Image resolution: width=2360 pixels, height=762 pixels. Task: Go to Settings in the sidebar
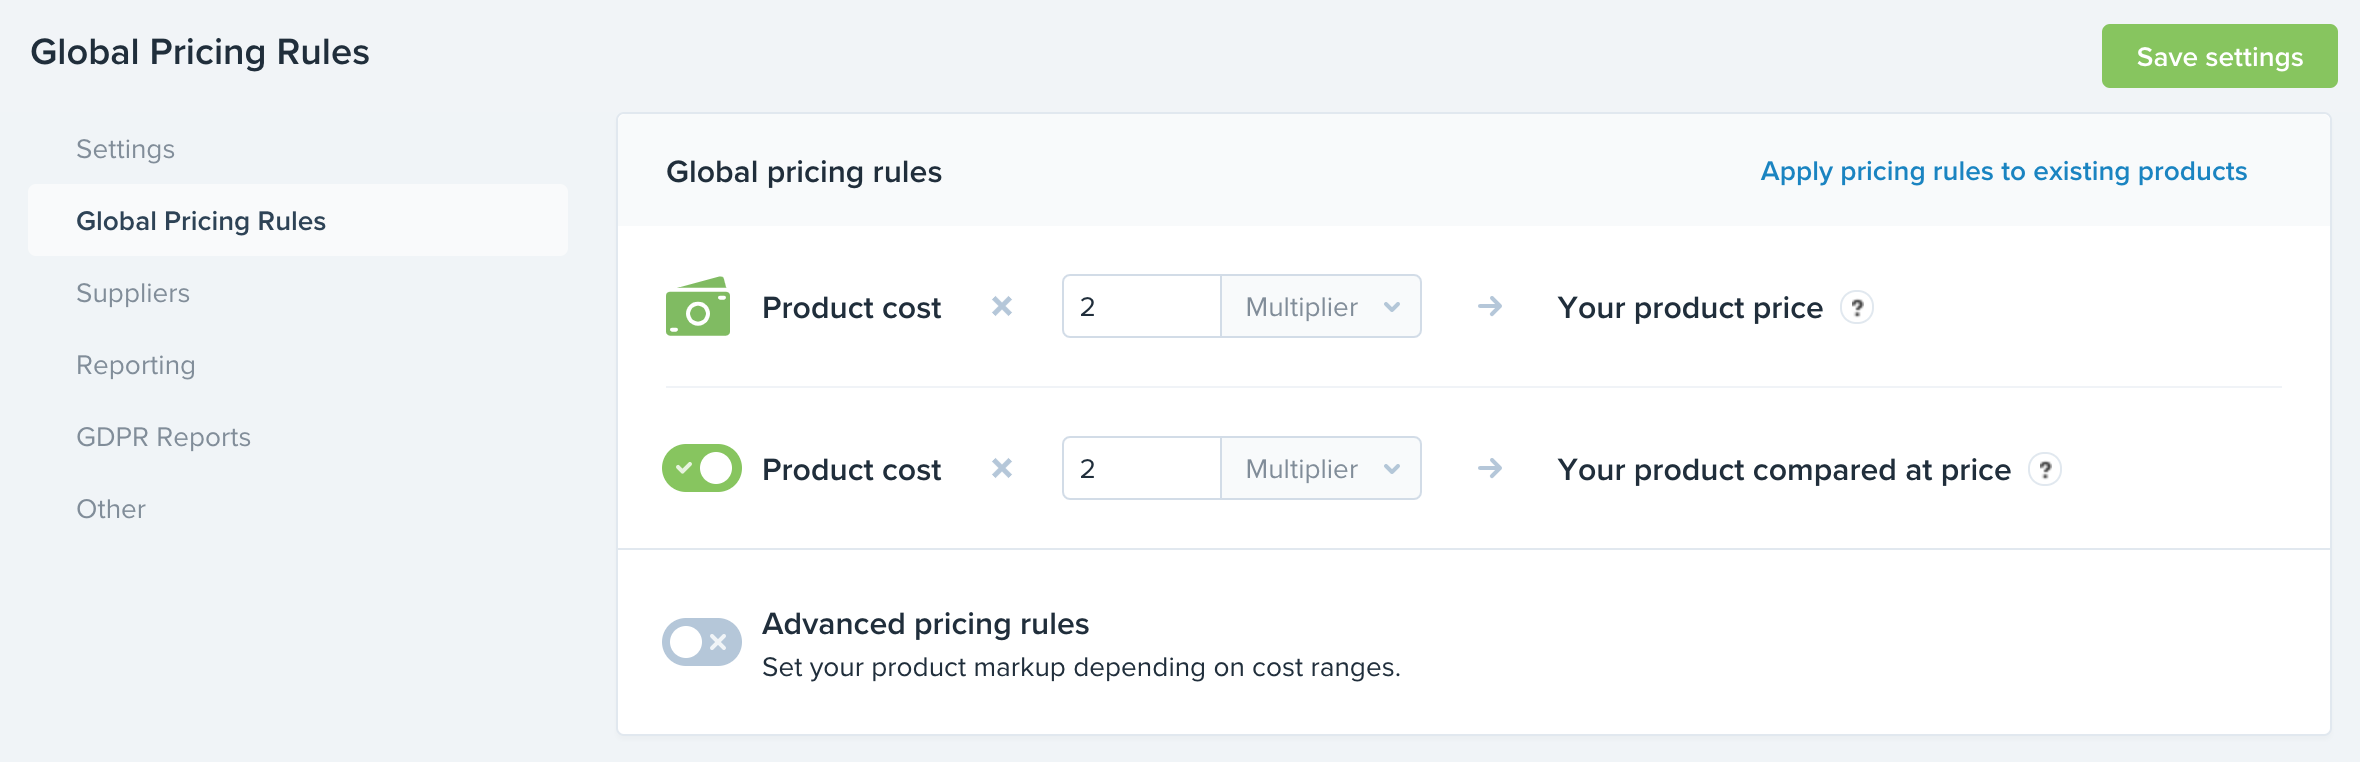pos(126,149)
